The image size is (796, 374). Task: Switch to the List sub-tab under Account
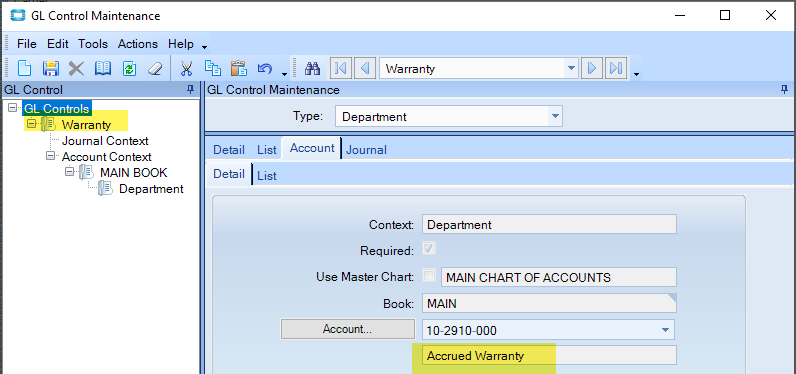tap(267, 176)
